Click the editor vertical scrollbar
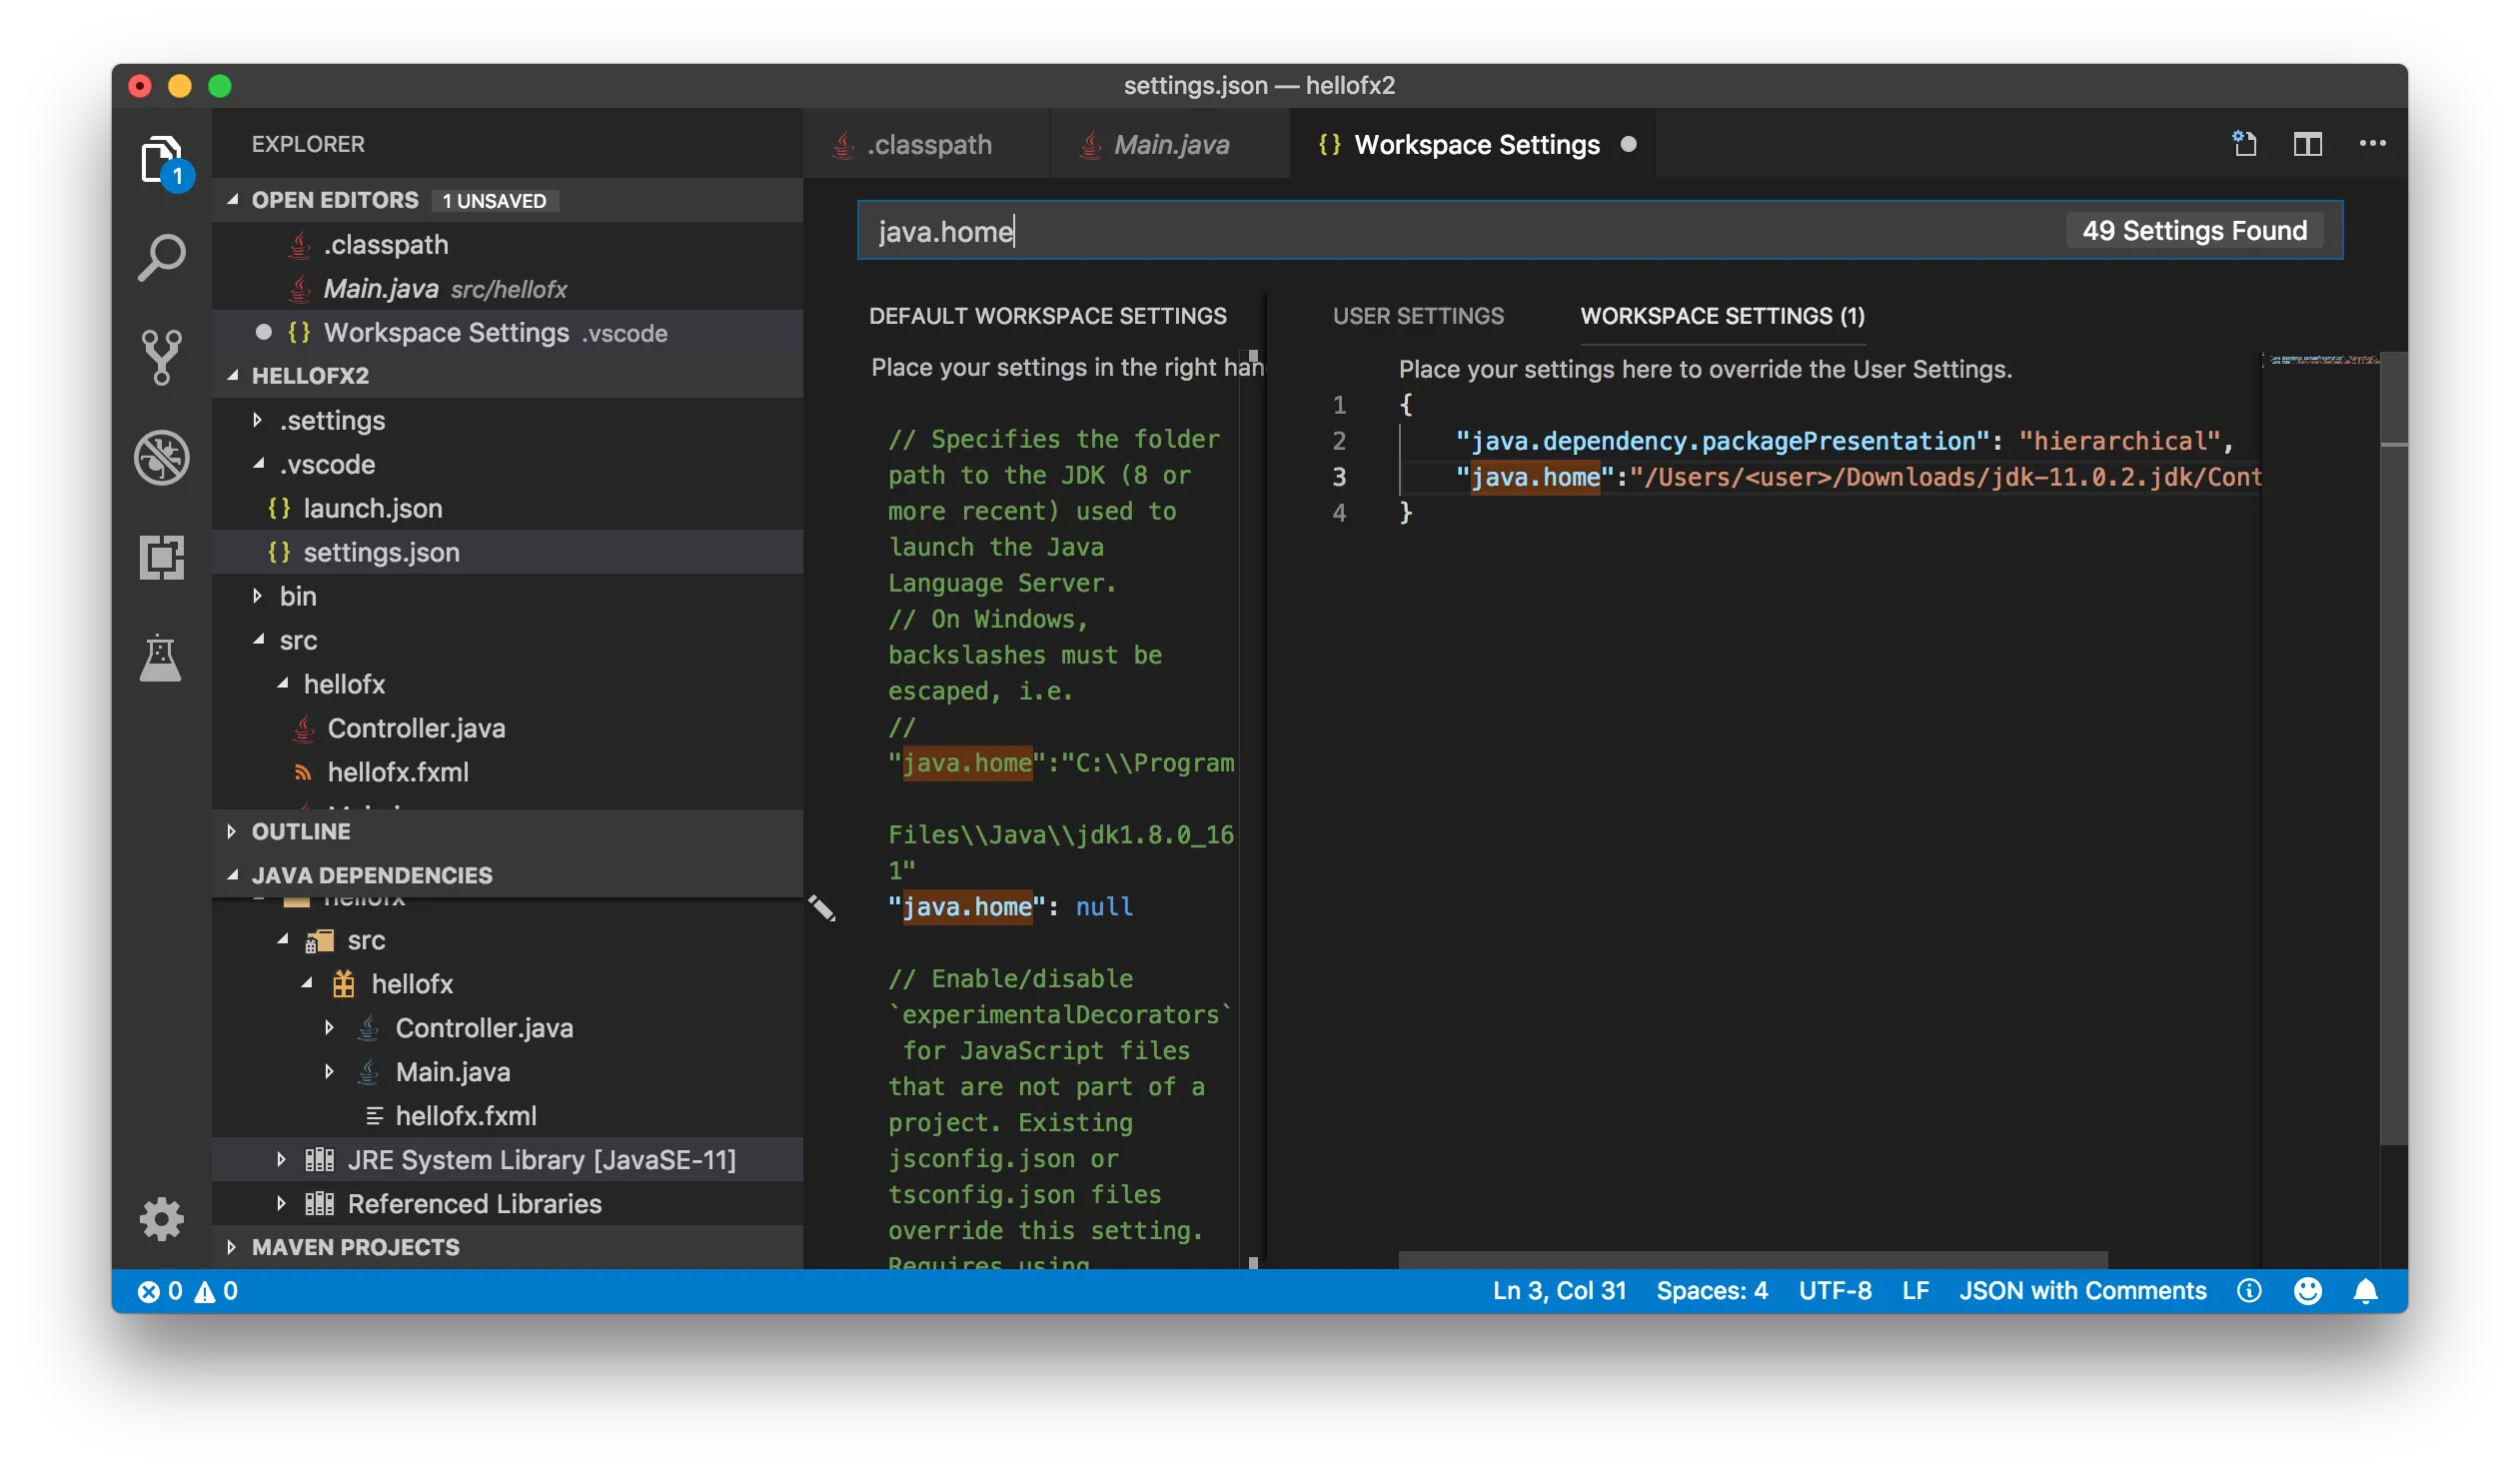 click(2393, 750)
